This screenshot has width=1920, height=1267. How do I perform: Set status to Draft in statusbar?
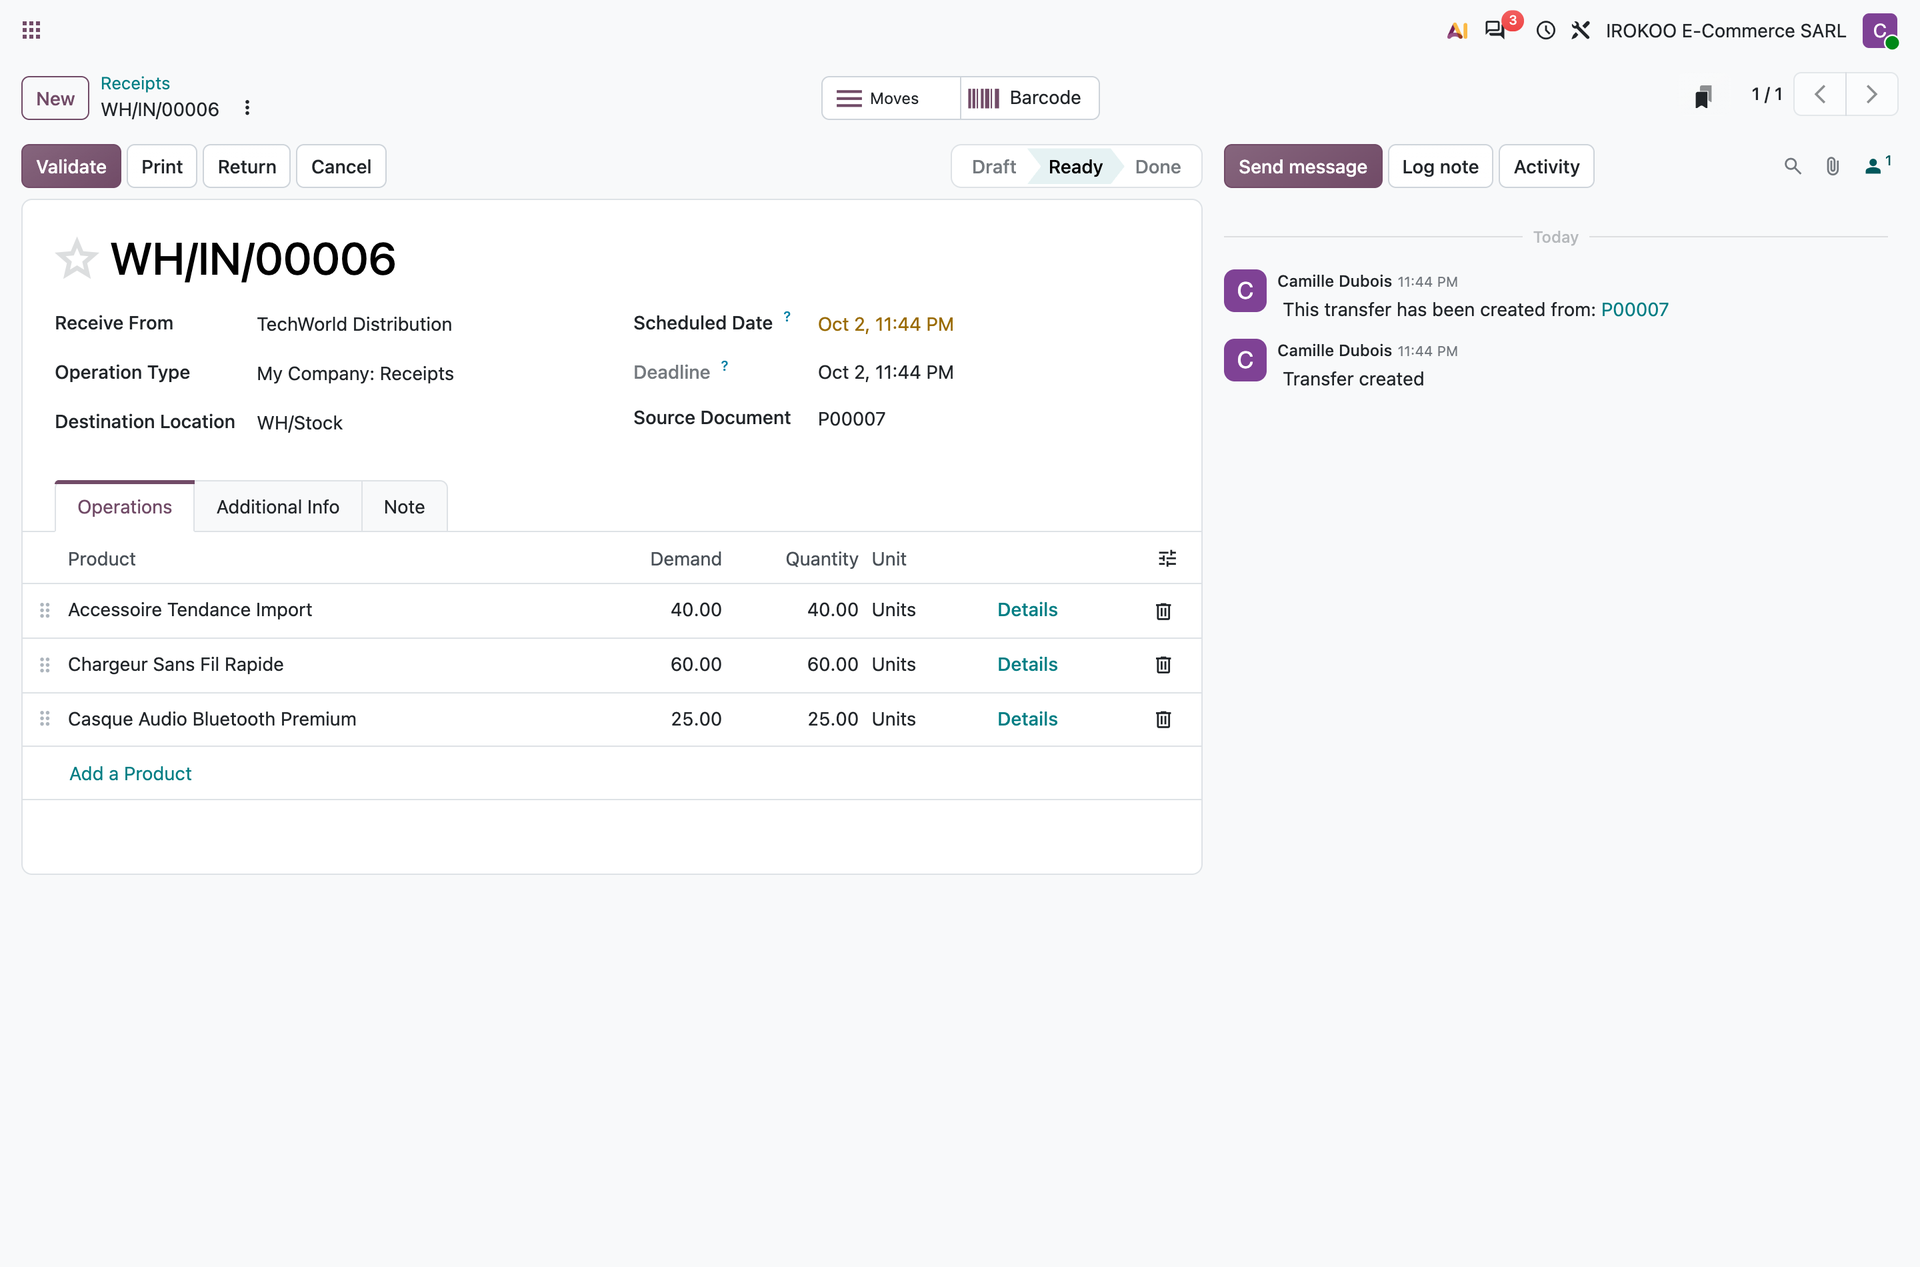[x=993, y=166]
